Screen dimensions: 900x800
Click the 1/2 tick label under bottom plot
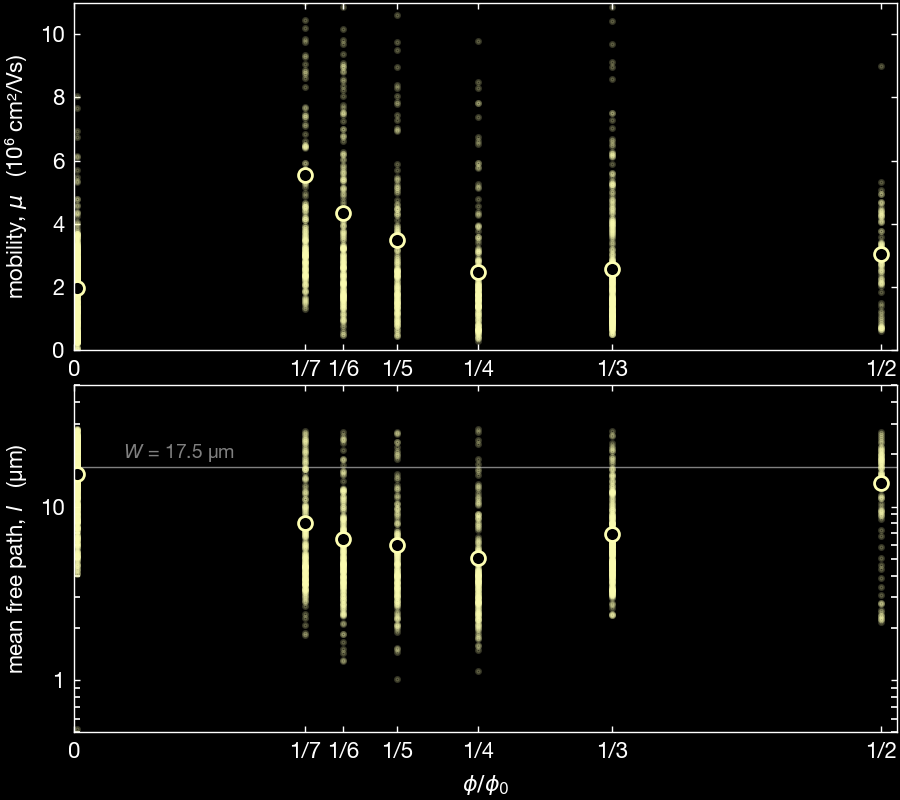881,750
